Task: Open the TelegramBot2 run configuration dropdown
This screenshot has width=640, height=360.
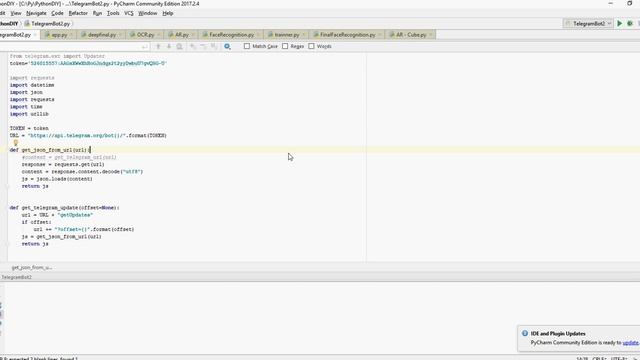Action: pos(589,24)
